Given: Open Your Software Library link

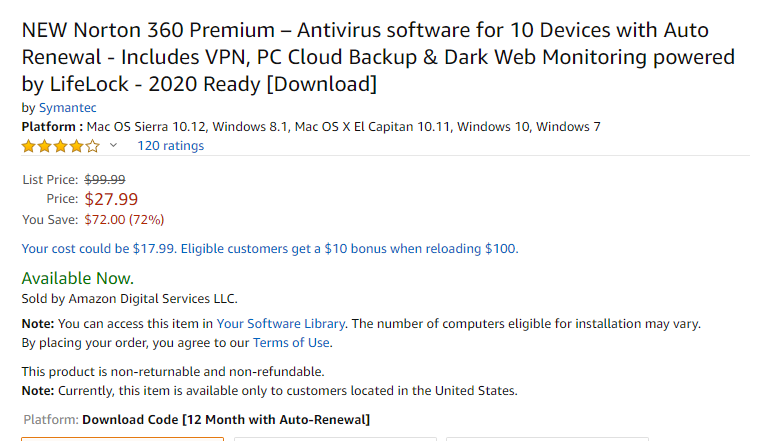Looking at the screenshot, I should (x=281, y=324).
